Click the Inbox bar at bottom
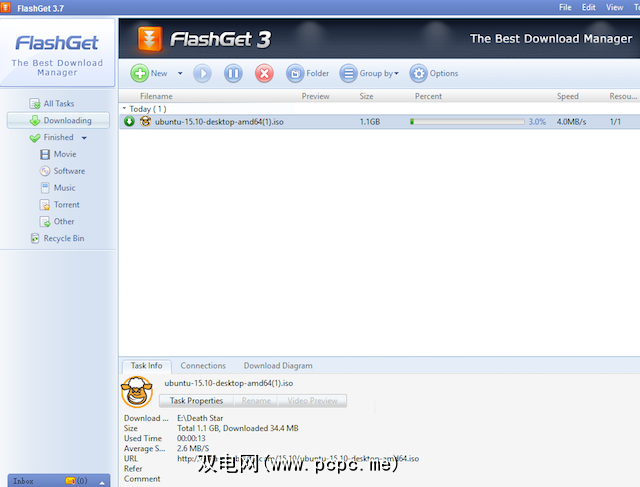The width and height of the screenshot is (640, 487). pos(59,480)
